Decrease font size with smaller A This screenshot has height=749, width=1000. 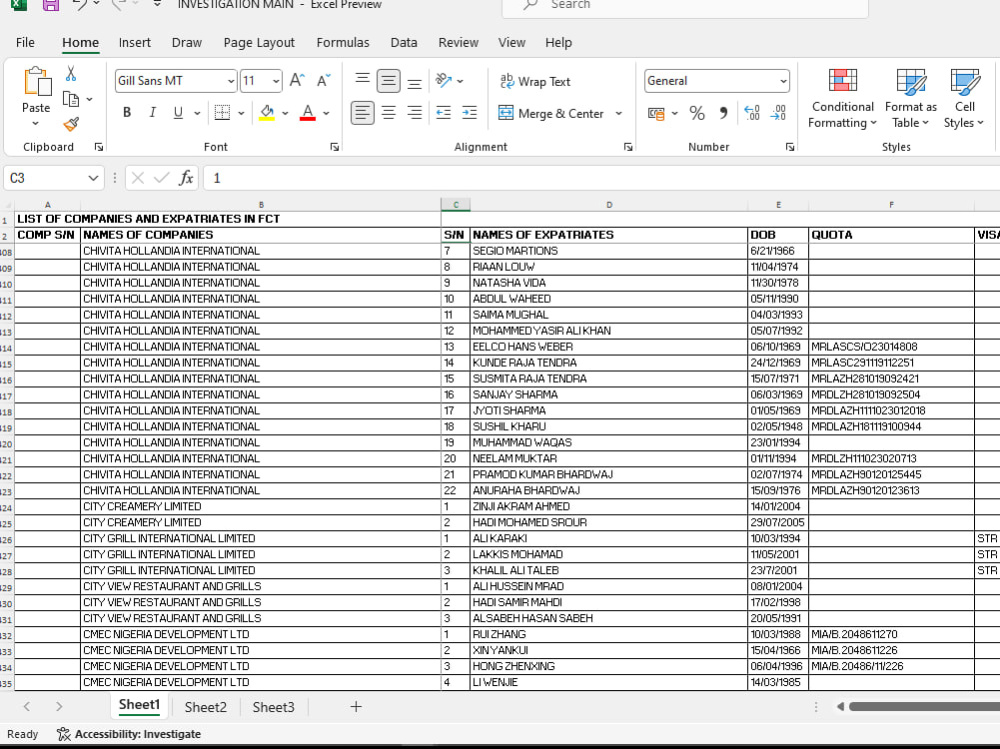pos(323,80)
